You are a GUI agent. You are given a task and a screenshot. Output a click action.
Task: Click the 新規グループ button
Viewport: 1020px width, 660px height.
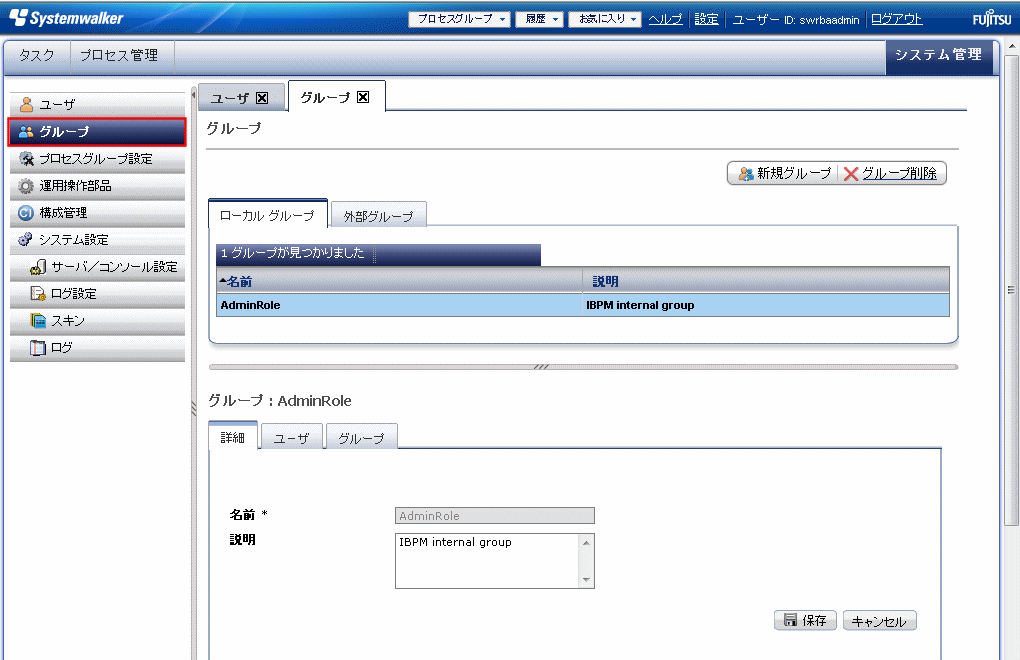pos(784,173)
